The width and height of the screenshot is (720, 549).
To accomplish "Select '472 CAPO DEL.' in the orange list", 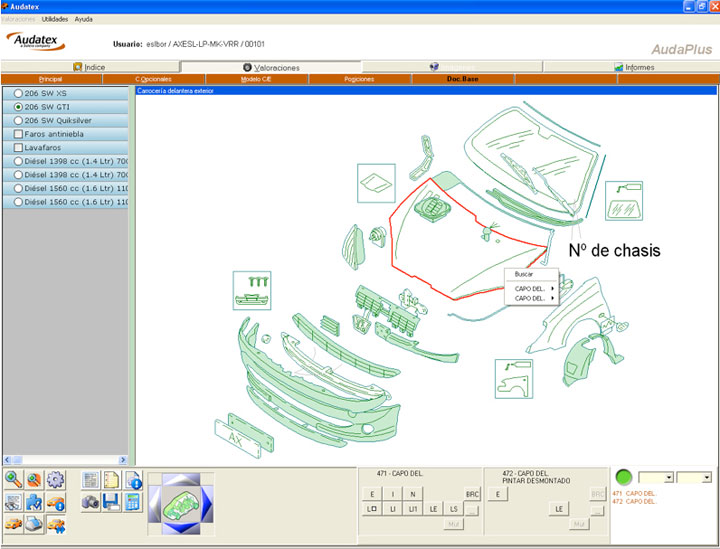I will 634,501.
